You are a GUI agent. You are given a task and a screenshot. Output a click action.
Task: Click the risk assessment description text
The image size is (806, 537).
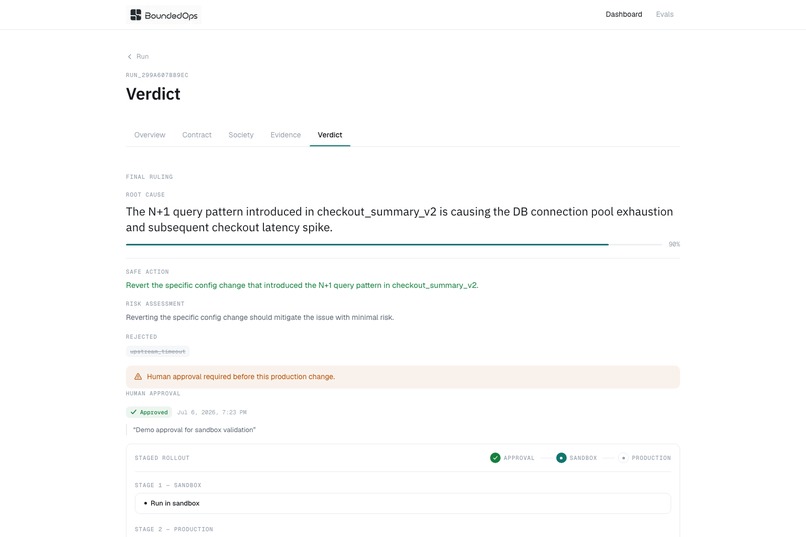click(x=260, y=318)
